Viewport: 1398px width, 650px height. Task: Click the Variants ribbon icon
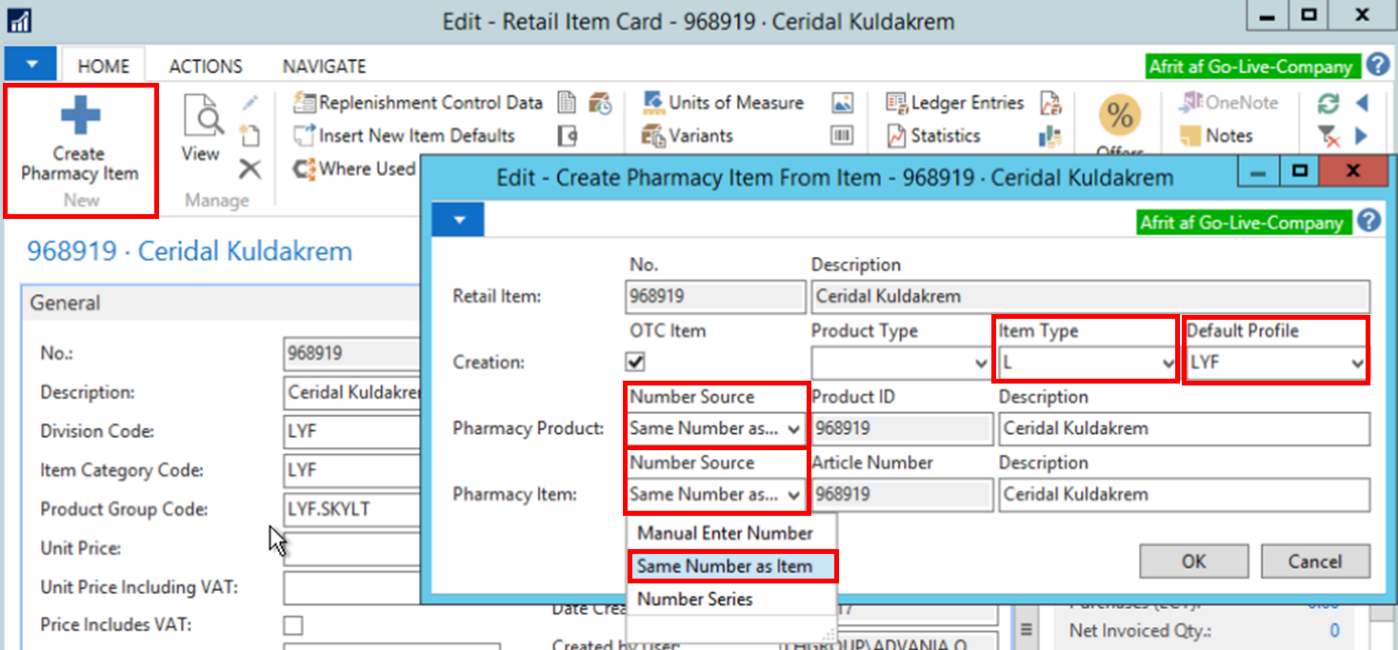pyautogui.click(x=654, y=136)
